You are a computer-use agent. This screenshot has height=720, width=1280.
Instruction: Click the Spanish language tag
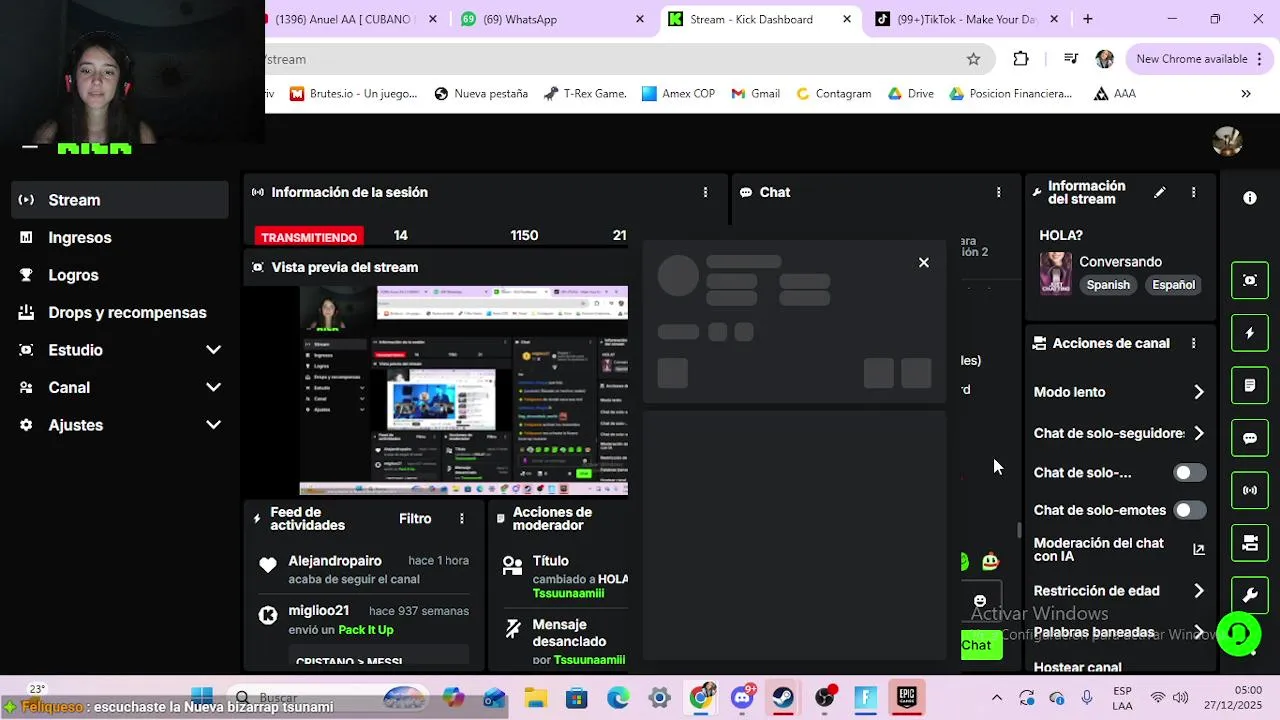click(x=1108, y=285)
